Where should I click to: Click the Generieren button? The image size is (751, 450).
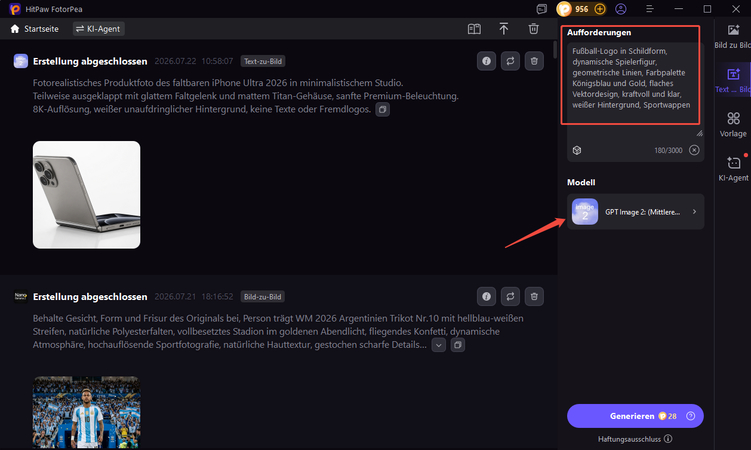click(635, 416)
